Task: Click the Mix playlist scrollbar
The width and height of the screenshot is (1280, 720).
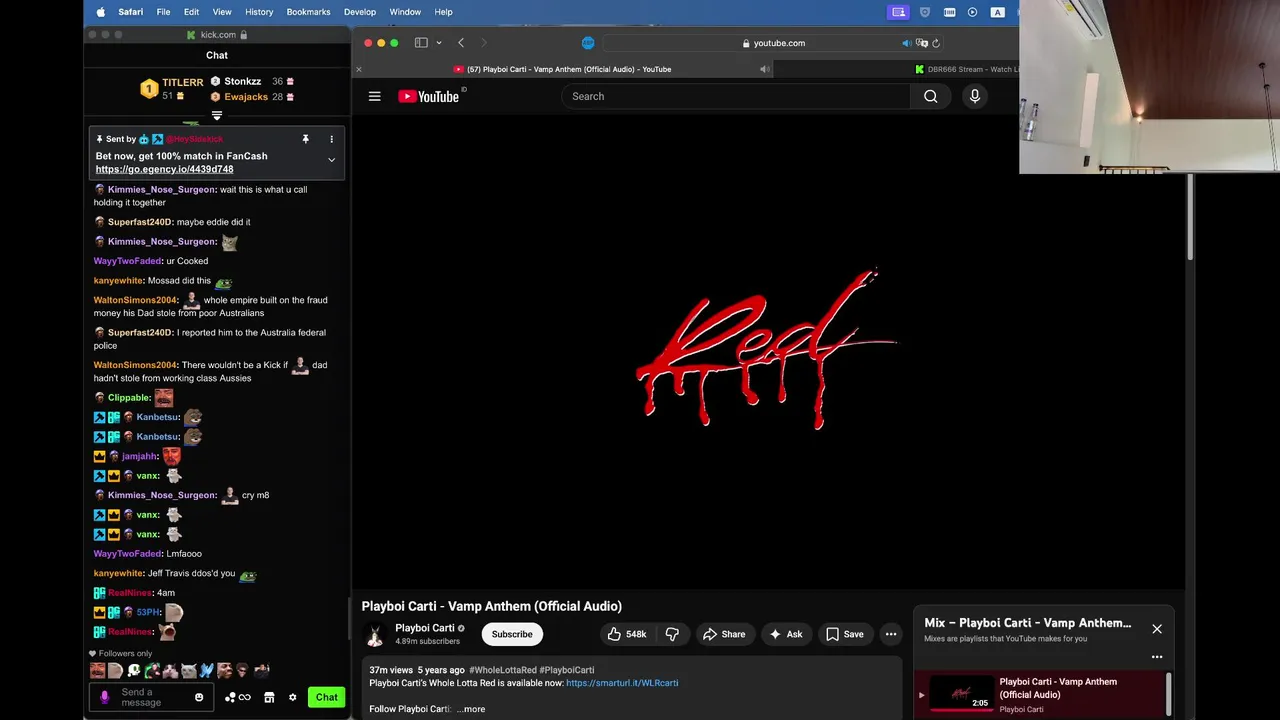Action: (x=1169, y=694)
